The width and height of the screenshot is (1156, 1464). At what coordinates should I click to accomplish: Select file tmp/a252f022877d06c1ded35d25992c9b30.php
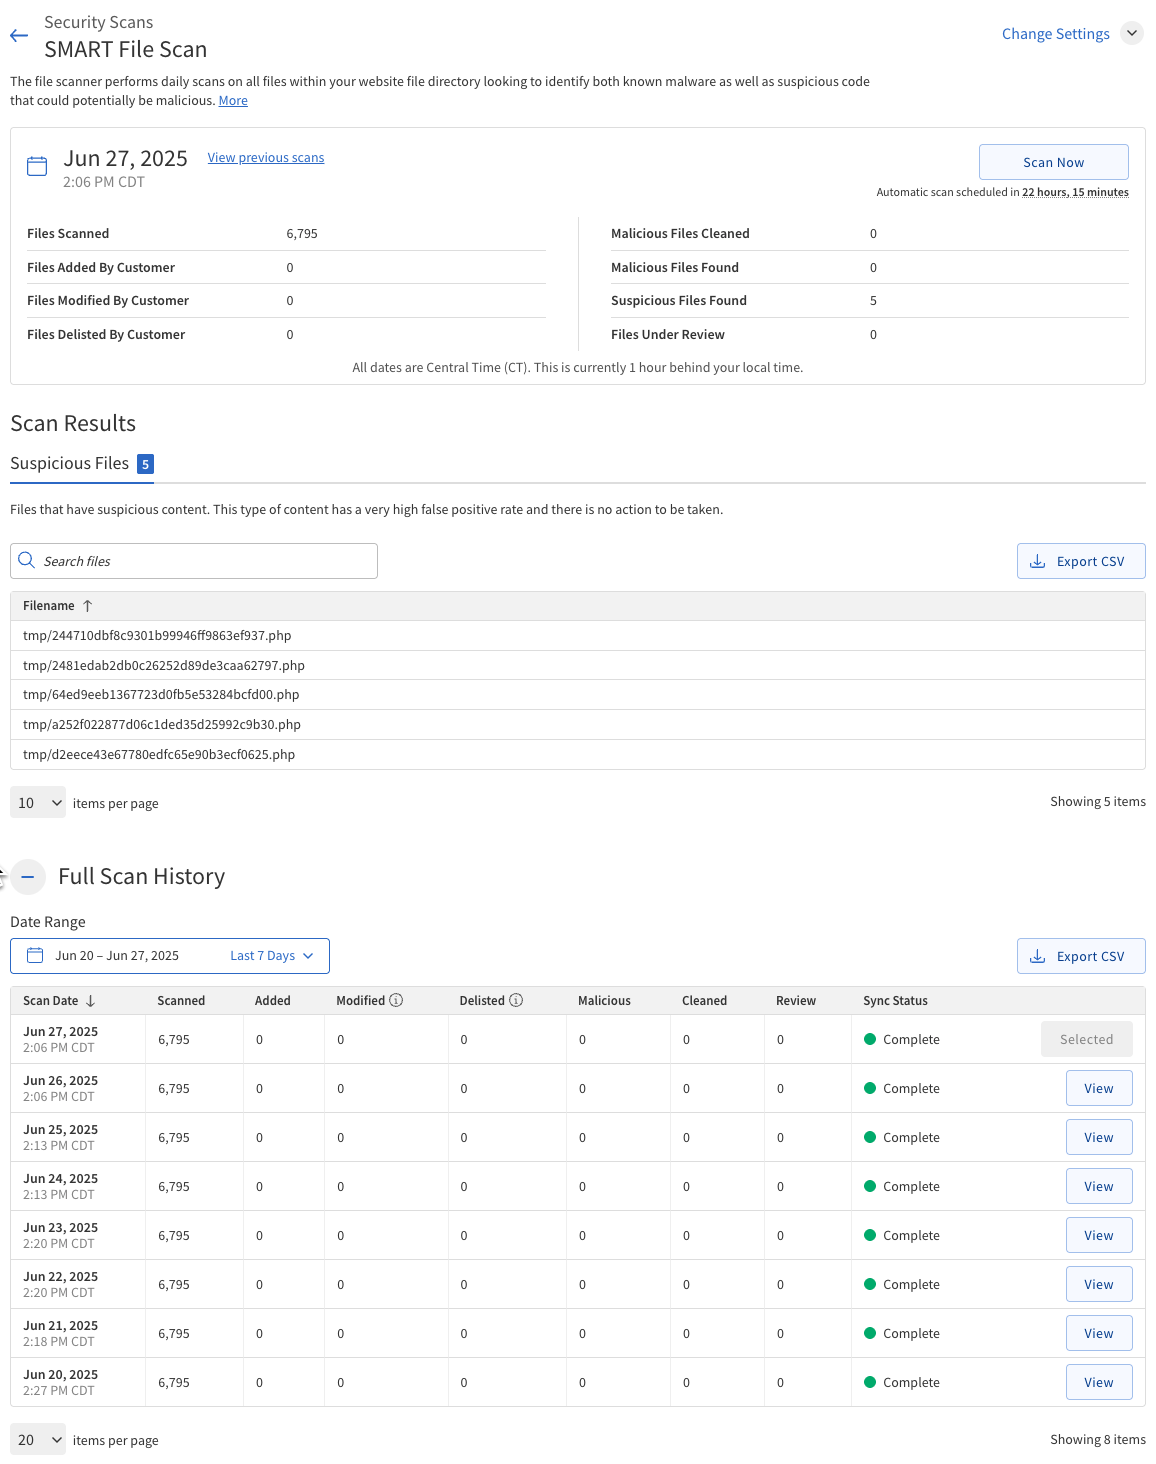pyautogui.click(x=578, y=725)
